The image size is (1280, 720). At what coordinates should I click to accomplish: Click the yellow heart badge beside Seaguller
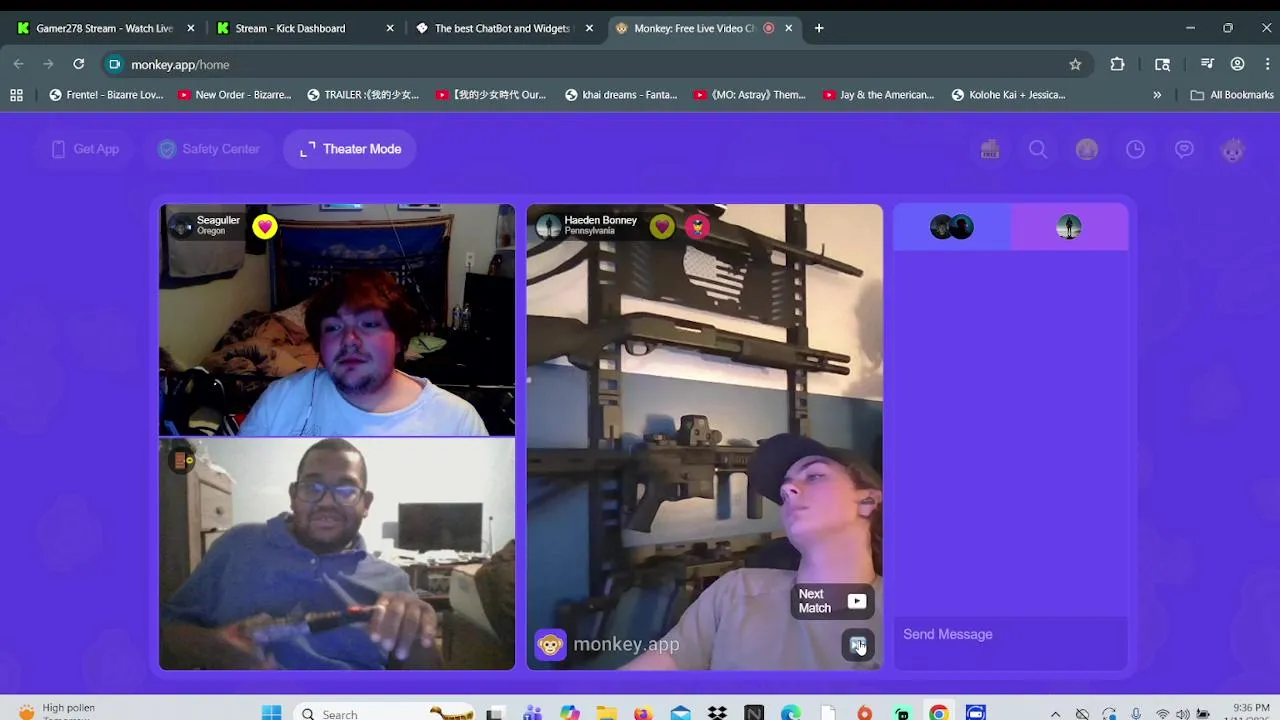click(x=265, y=227)
